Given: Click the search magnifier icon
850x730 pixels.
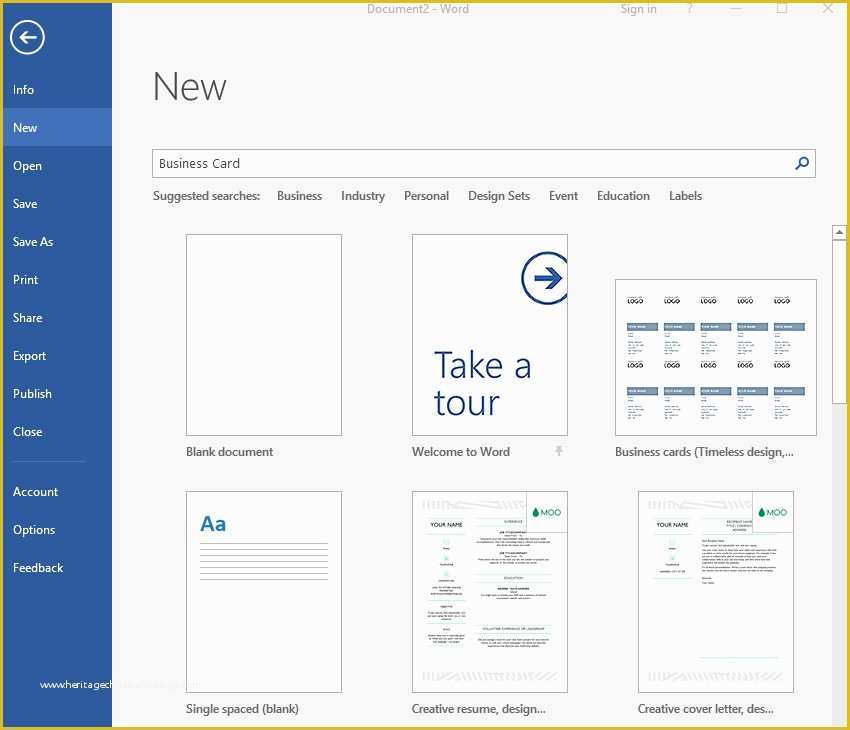Looking at the screenshot, I should (x=802, y=163).
